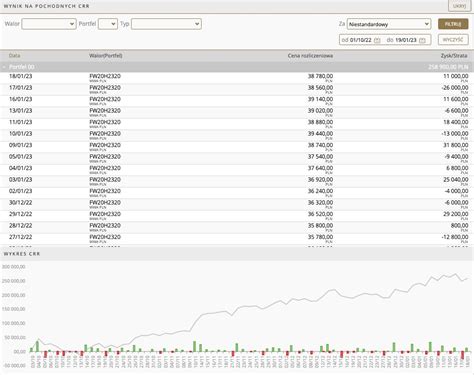This screenshot has width=474, height=375.
Task: Click the profit value 31 800,00
Action: pyautogui.click(x=456, y=145)
